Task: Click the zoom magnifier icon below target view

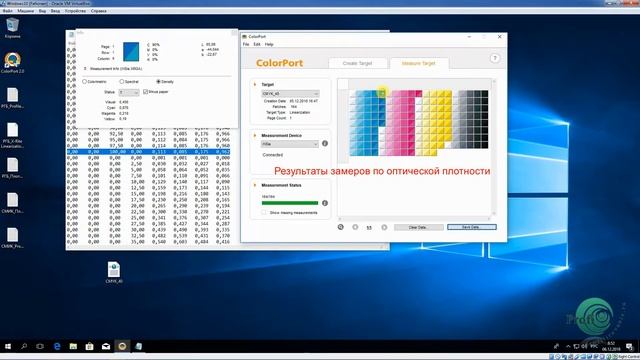Action: pyautogui.click(x=341, y=227)
